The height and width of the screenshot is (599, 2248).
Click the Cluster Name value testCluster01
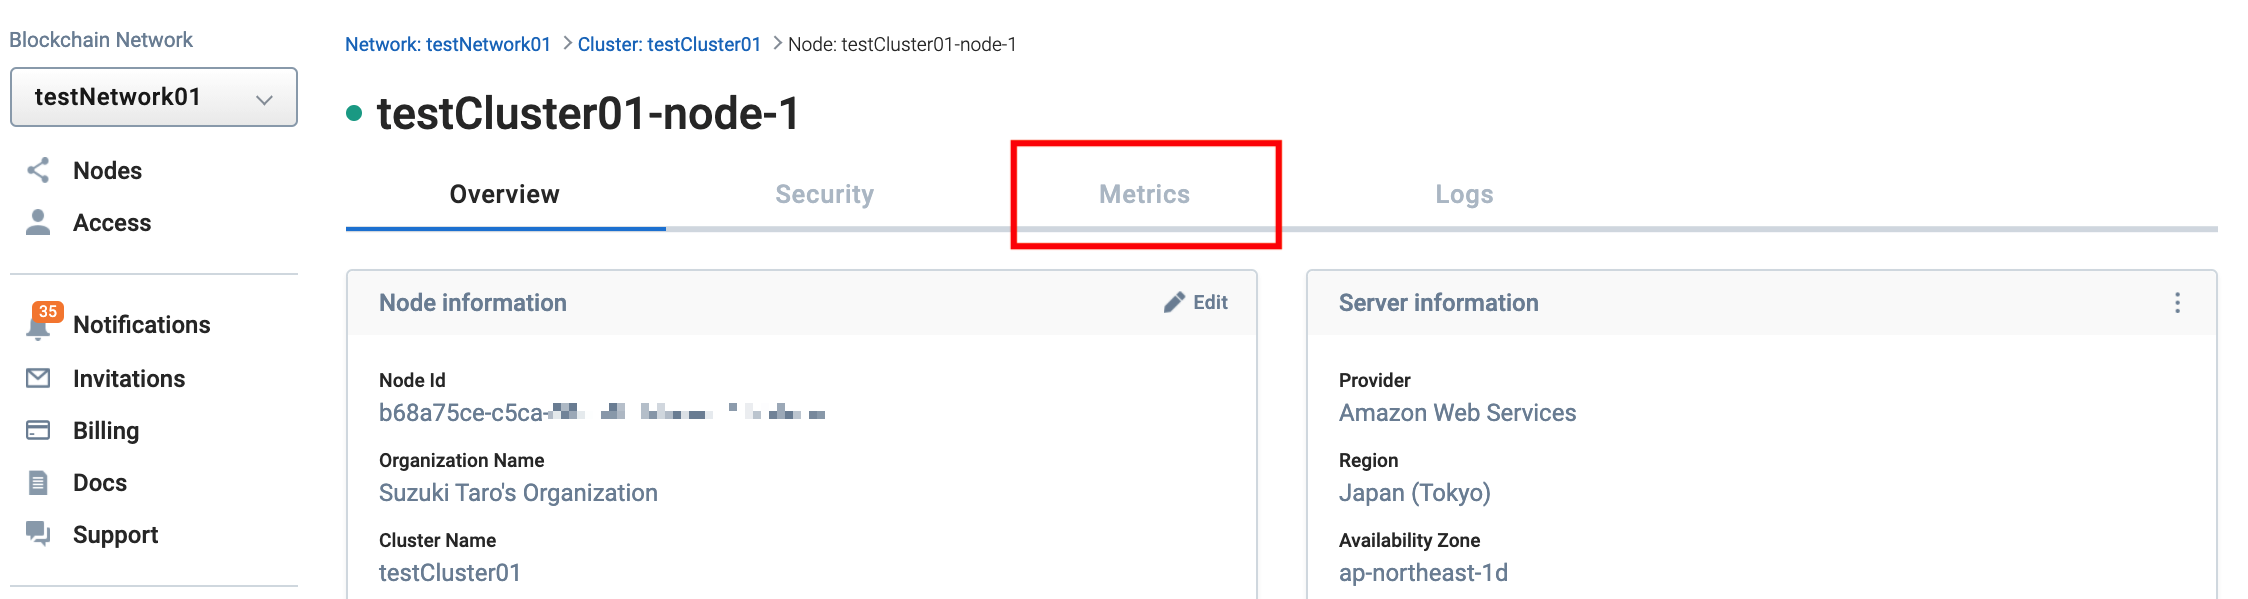click(x=450, y=573)
